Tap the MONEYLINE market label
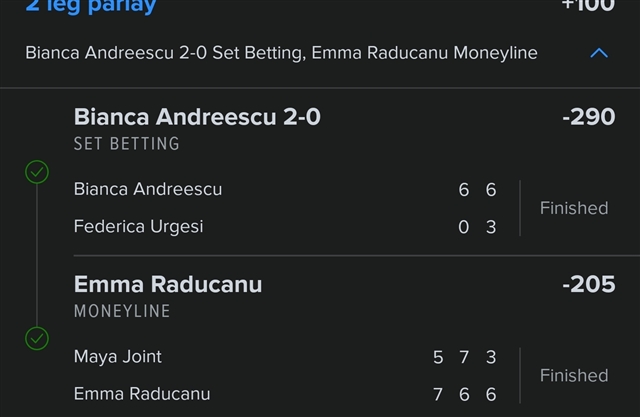 (x=122, y=311)
